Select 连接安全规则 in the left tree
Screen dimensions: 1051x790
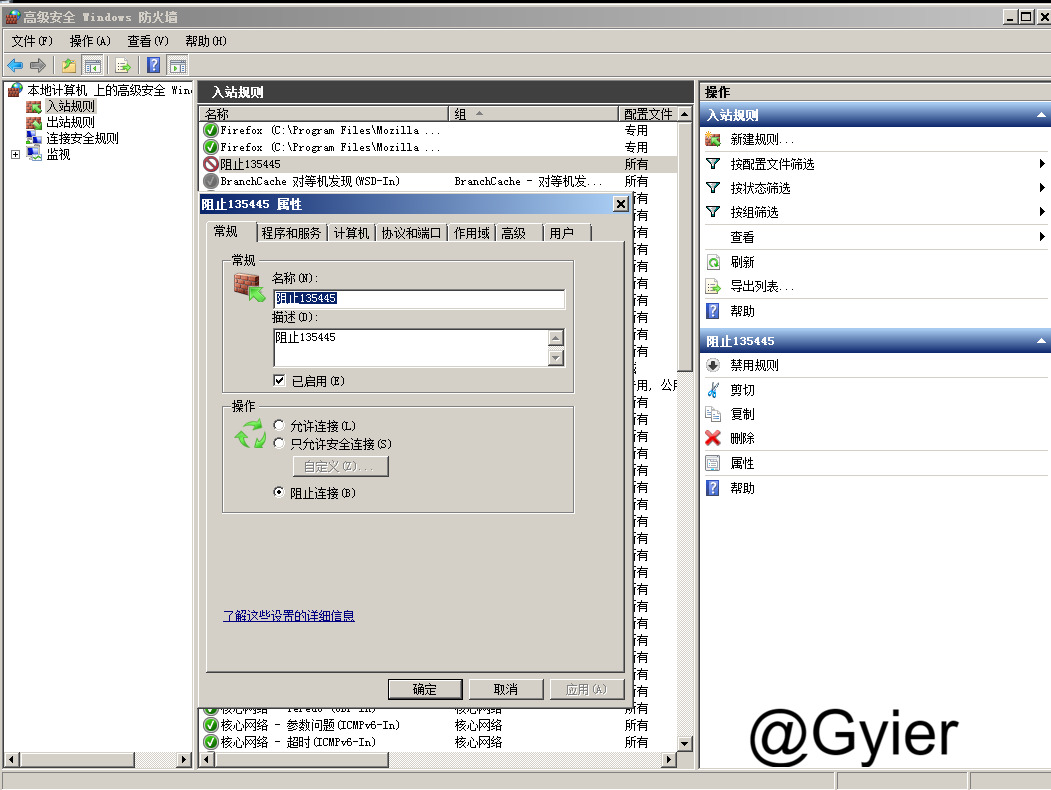coord(82,138)
